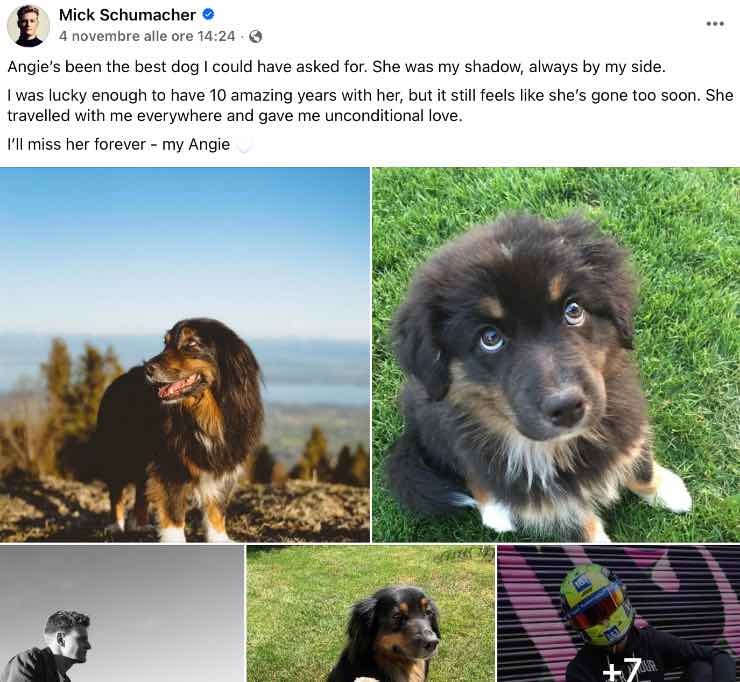The width and height of the screenshot is (740, 682).
Task: Click the '10 amazing years' paragraph text
Action: tap(370, 105)
